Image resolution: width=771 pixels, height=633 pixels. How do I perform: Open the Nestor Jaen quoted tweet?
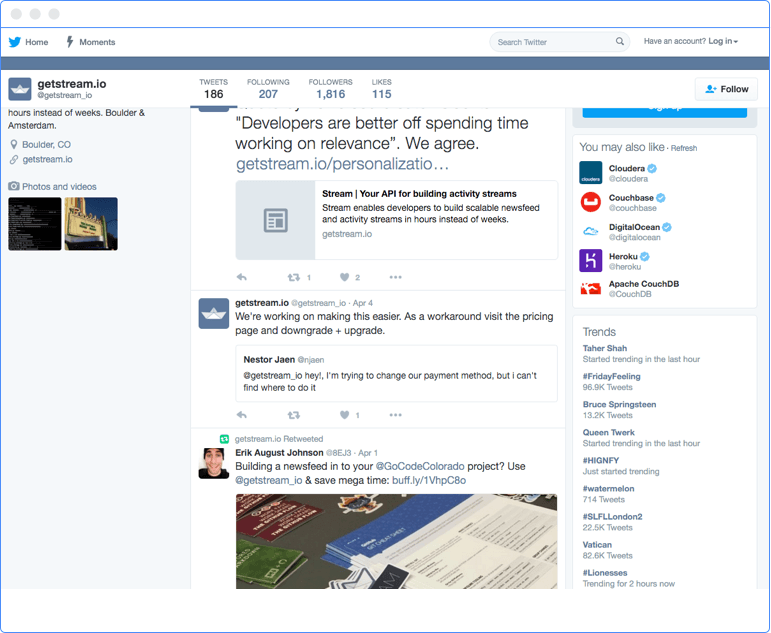coord(396,373)
